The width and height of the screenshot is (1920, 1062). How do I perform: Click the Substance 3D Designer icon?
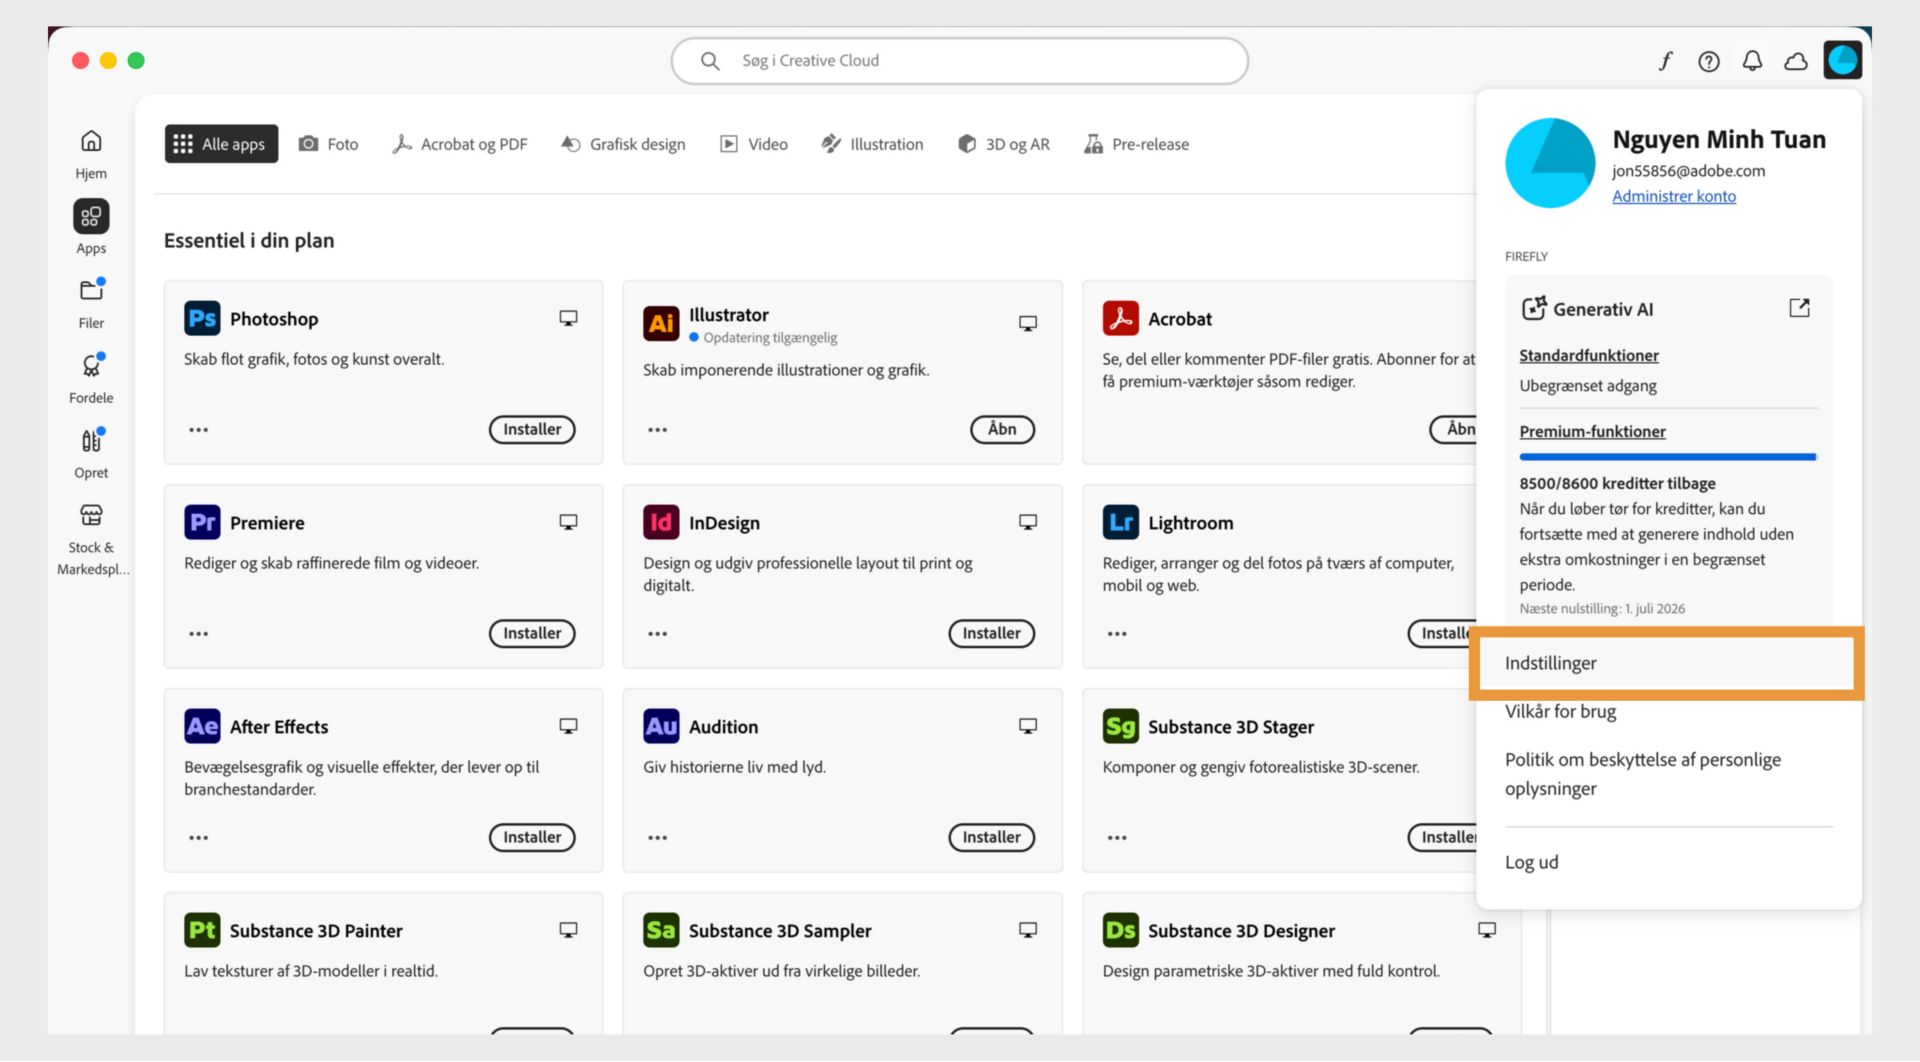[1120, 930]
